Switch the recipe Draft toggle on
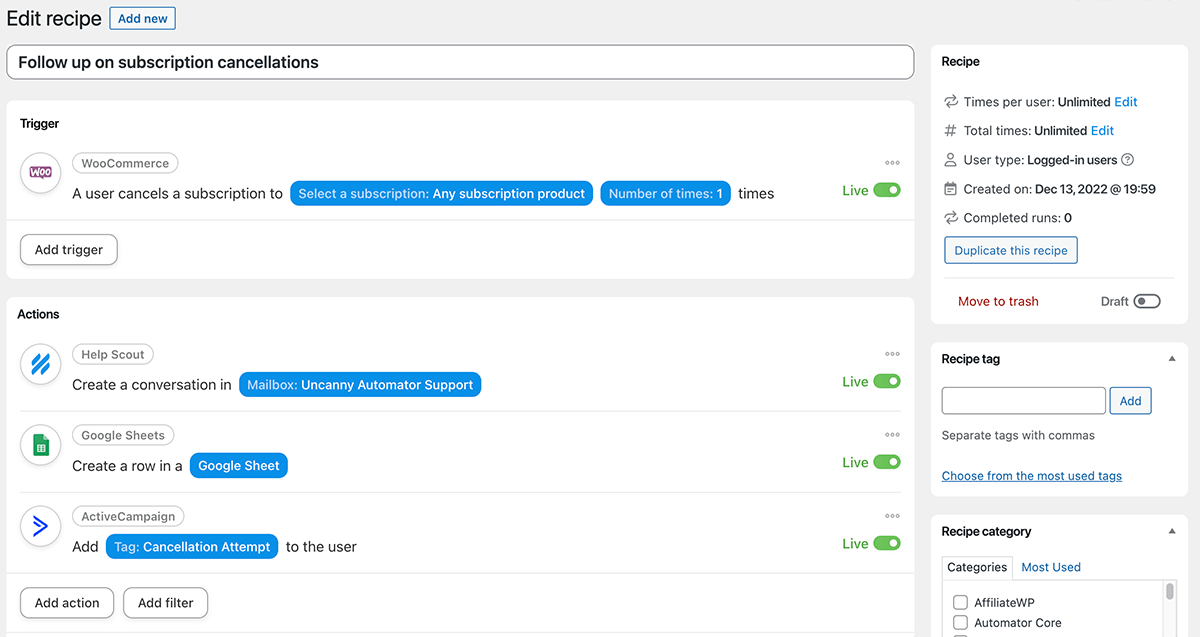This screenshot has height=637, width=1200. (1147, 301)
